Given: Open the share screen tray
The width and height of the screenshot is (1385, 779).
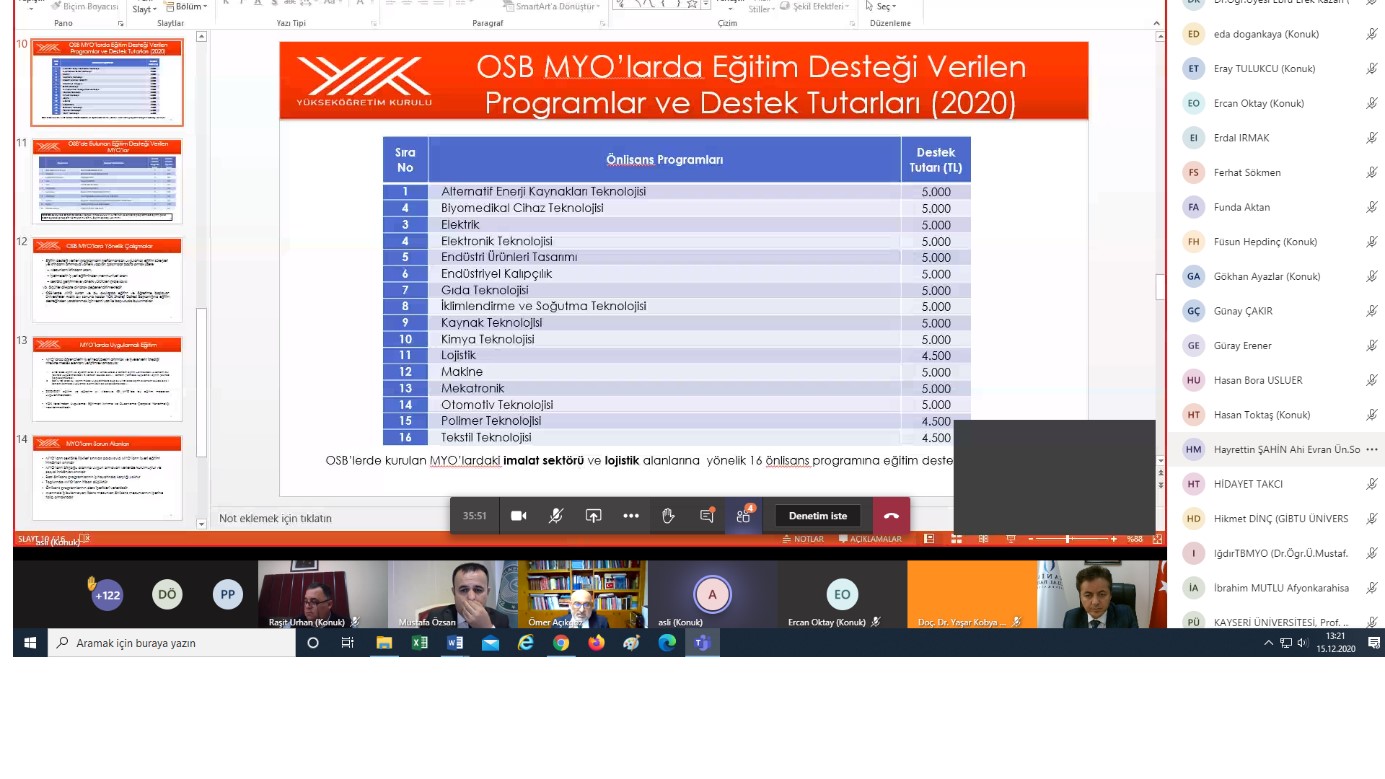Looking at the screenshot, I should click(x=593, y=516).
